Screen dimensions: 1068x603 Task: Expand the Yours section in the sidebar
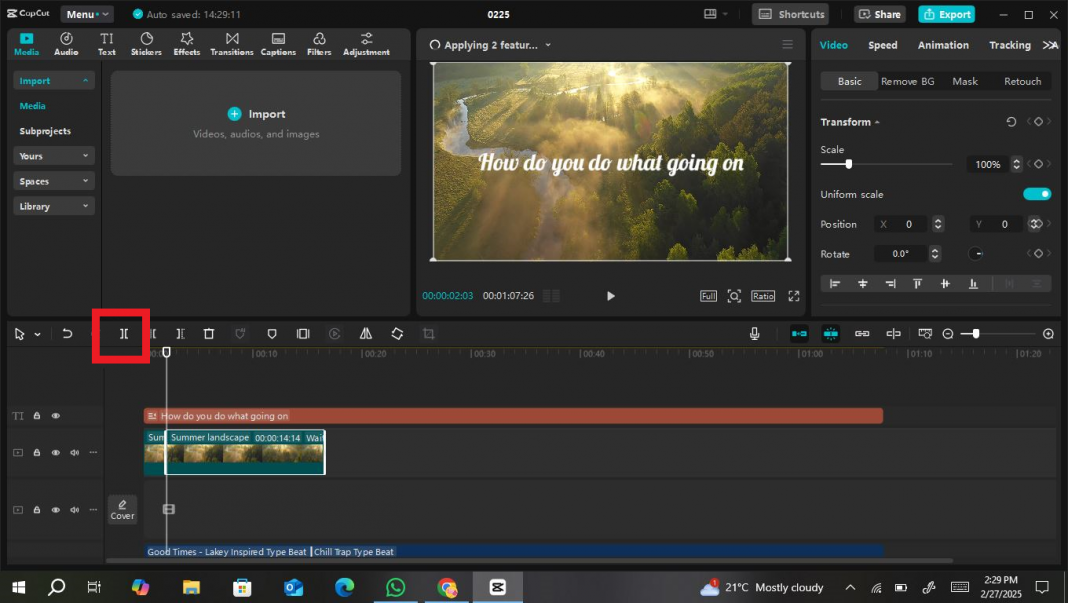[53, 155]
